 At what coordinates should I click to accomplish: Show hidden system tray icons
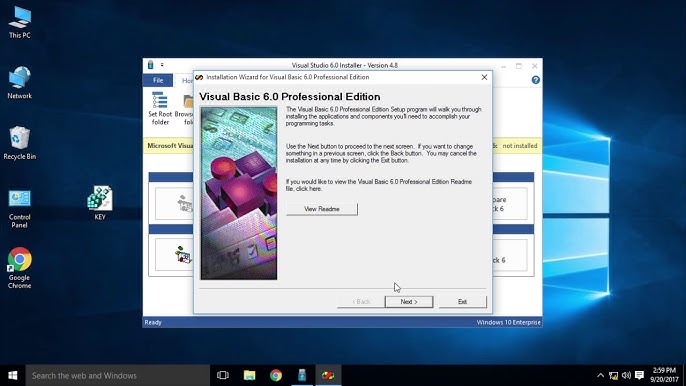[600, 375]
